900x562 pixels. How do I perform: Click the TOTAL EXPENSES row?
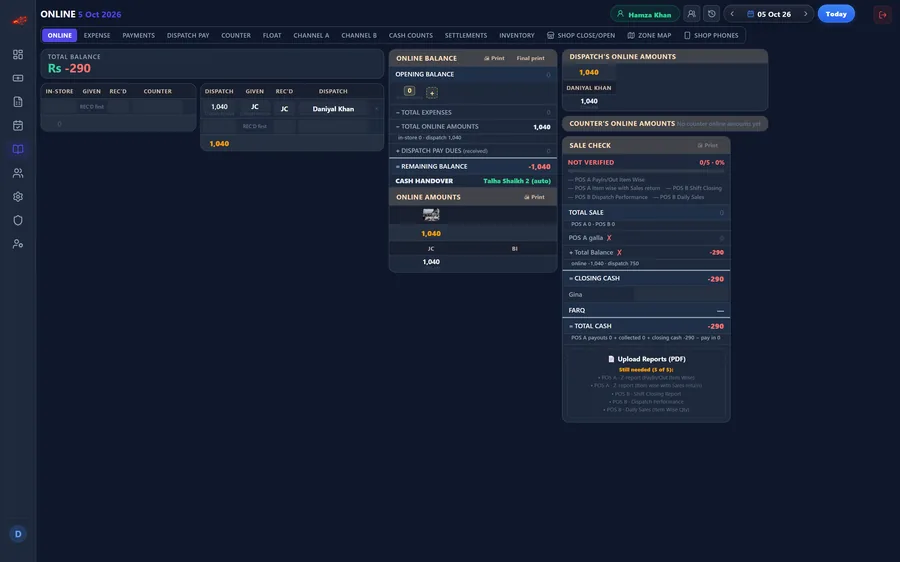tap(473, 113)
